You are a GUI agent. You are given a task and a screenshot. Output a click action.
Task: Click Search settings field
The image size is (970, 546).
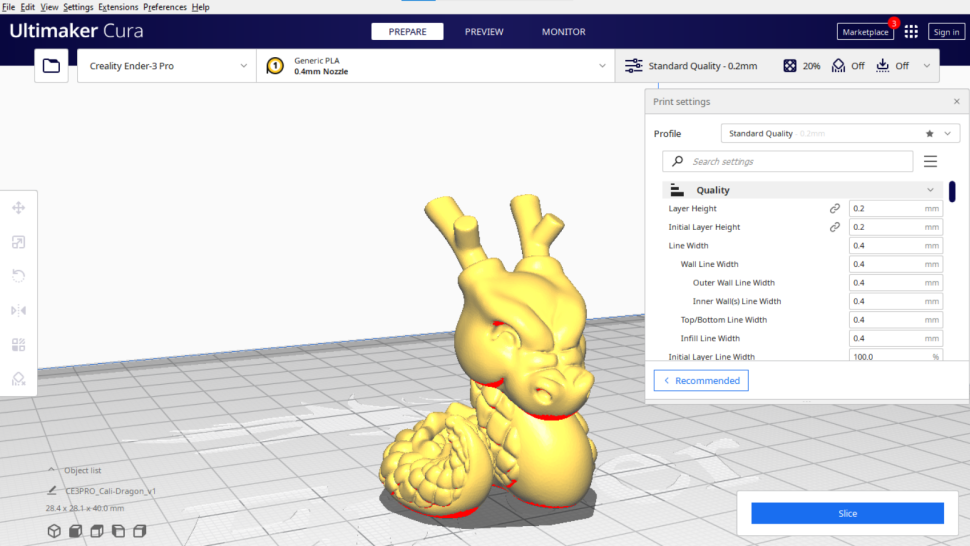click(x=788, y=161)
